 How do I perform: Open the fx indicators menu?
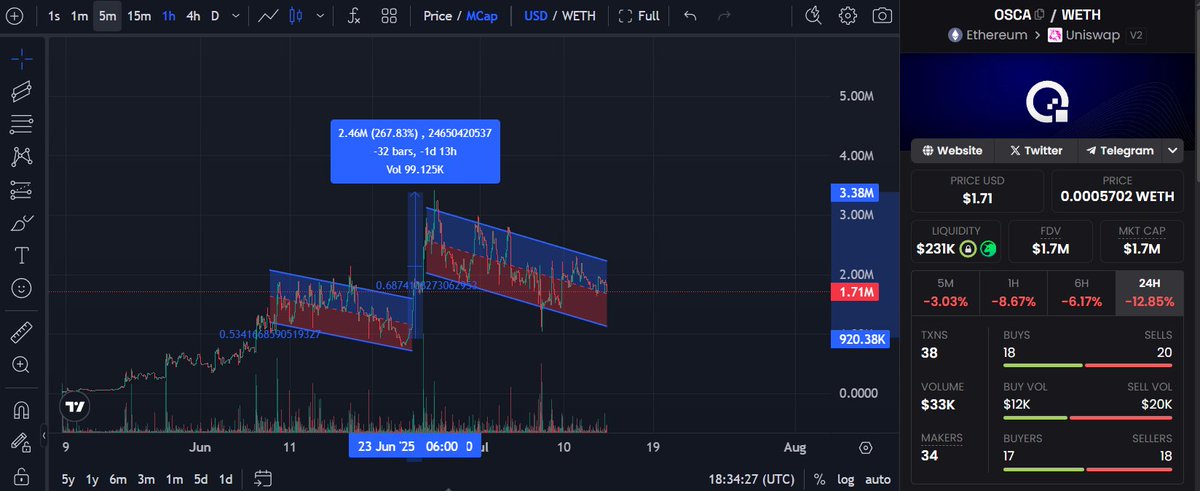pyautogui.click(x=354, y=16)
